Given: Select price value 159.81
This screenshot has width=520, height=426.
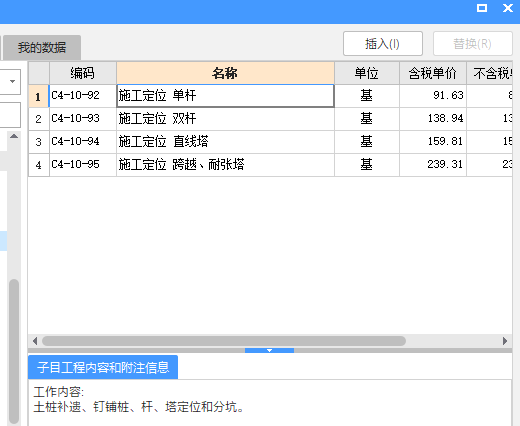Looking at the screenshot, I should tap(446, 141).
